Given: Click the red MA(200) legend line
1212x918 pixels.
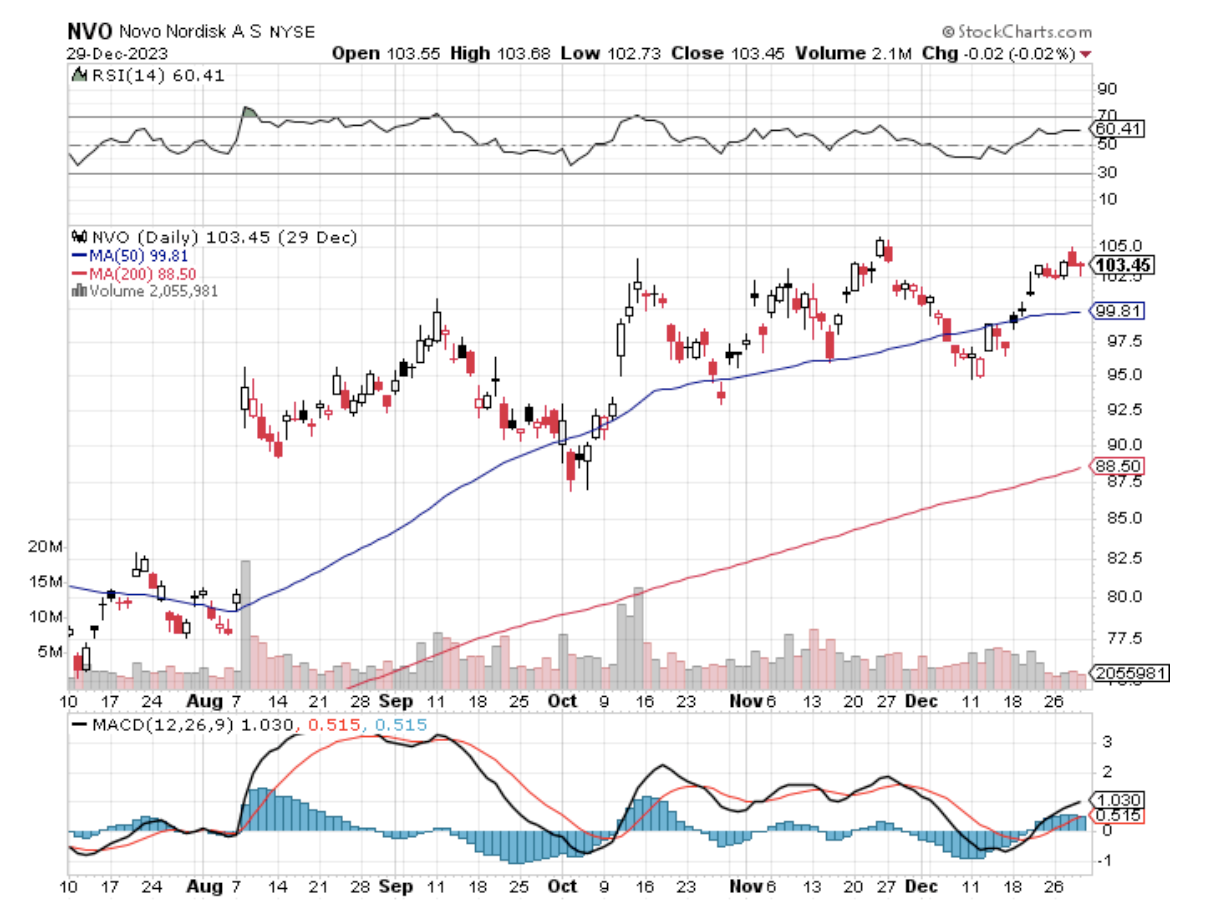Looking at the screenshot, I should [x=77, y=273].
